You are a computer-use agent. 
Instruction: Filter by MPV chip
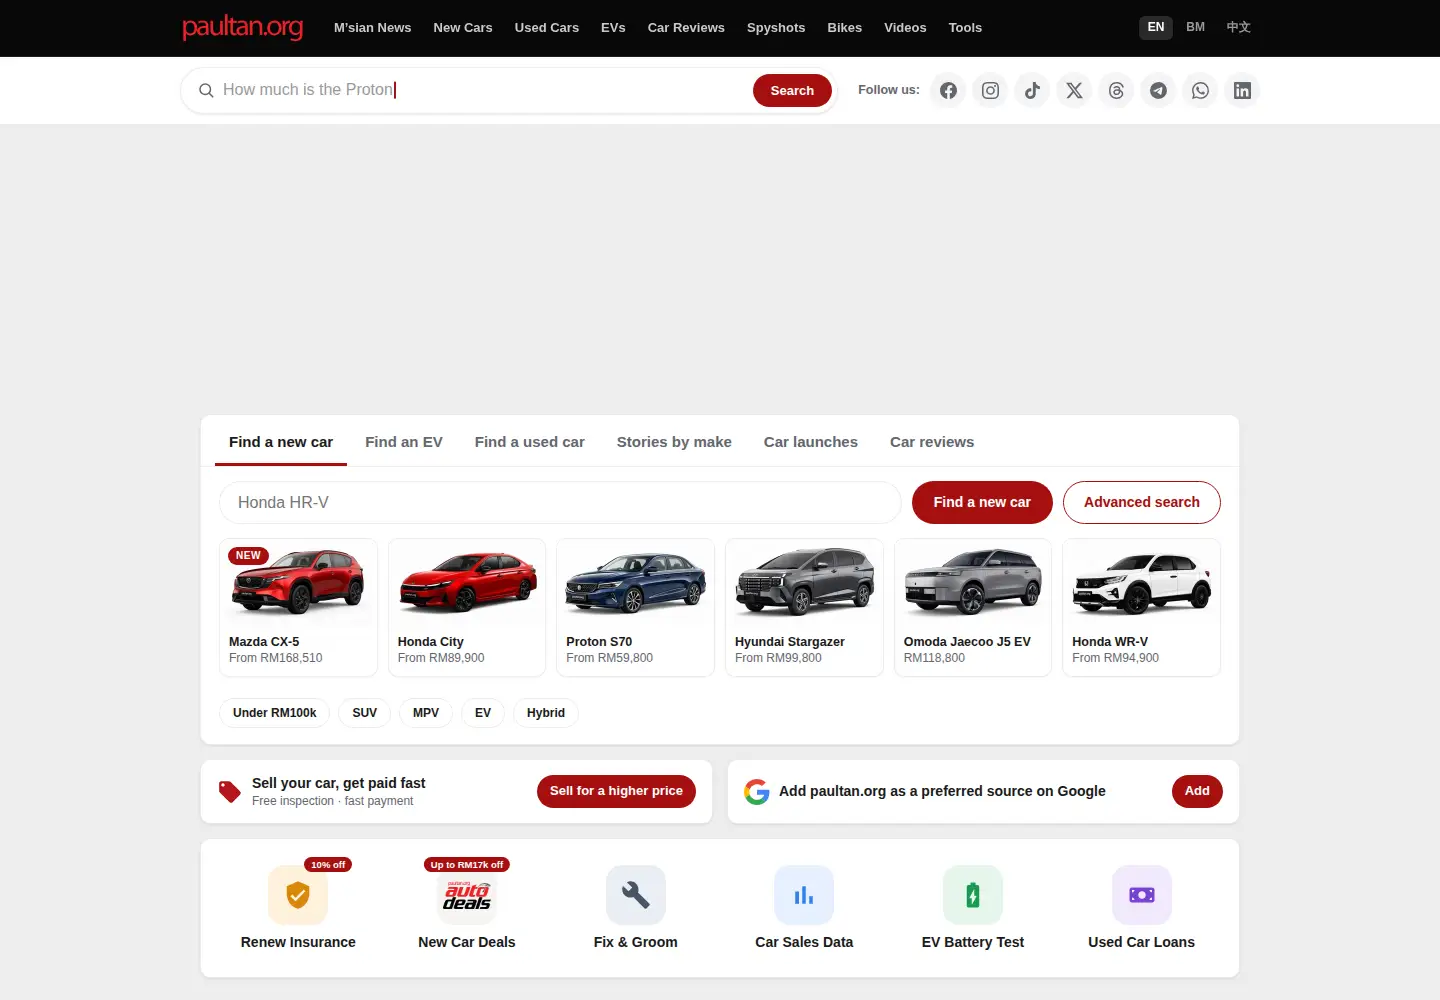(426, 713)
